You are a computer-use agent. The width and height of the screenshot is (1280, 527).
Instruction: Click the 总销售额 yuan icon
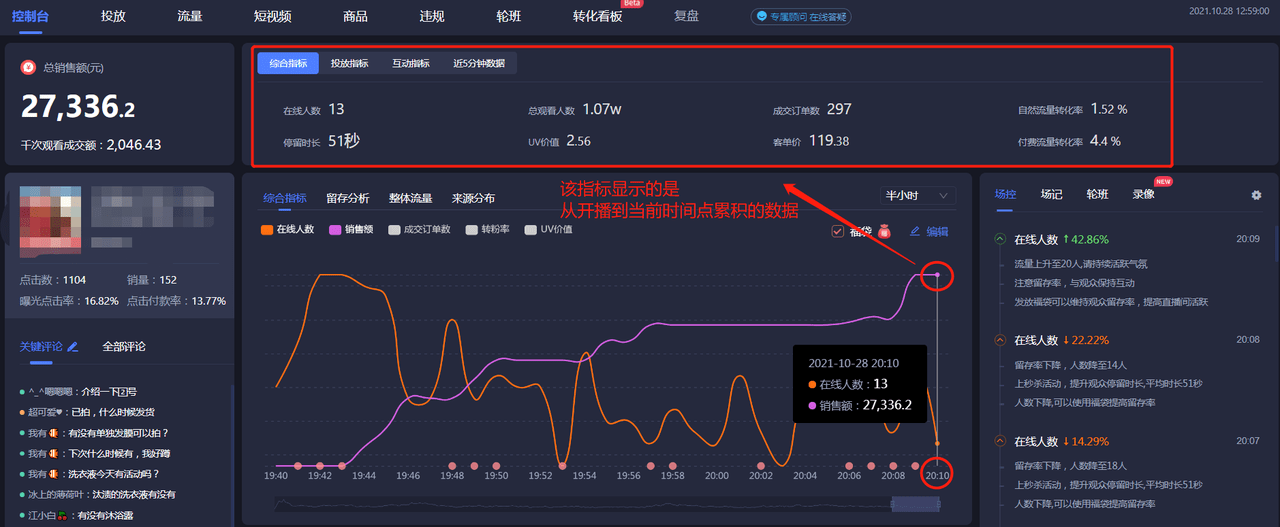coord(29,67)
